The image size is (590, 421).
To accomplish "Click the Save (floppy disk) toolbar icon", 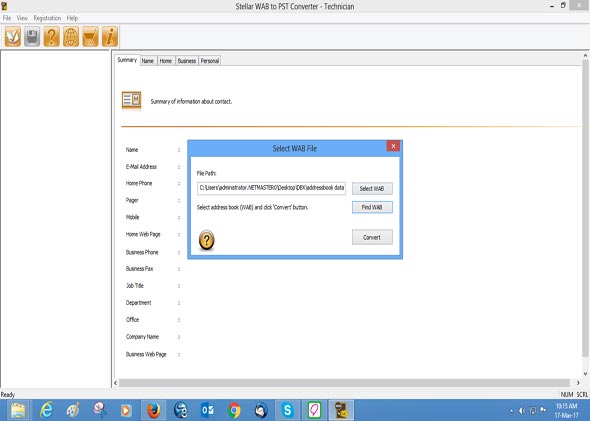I will point(32,36).
